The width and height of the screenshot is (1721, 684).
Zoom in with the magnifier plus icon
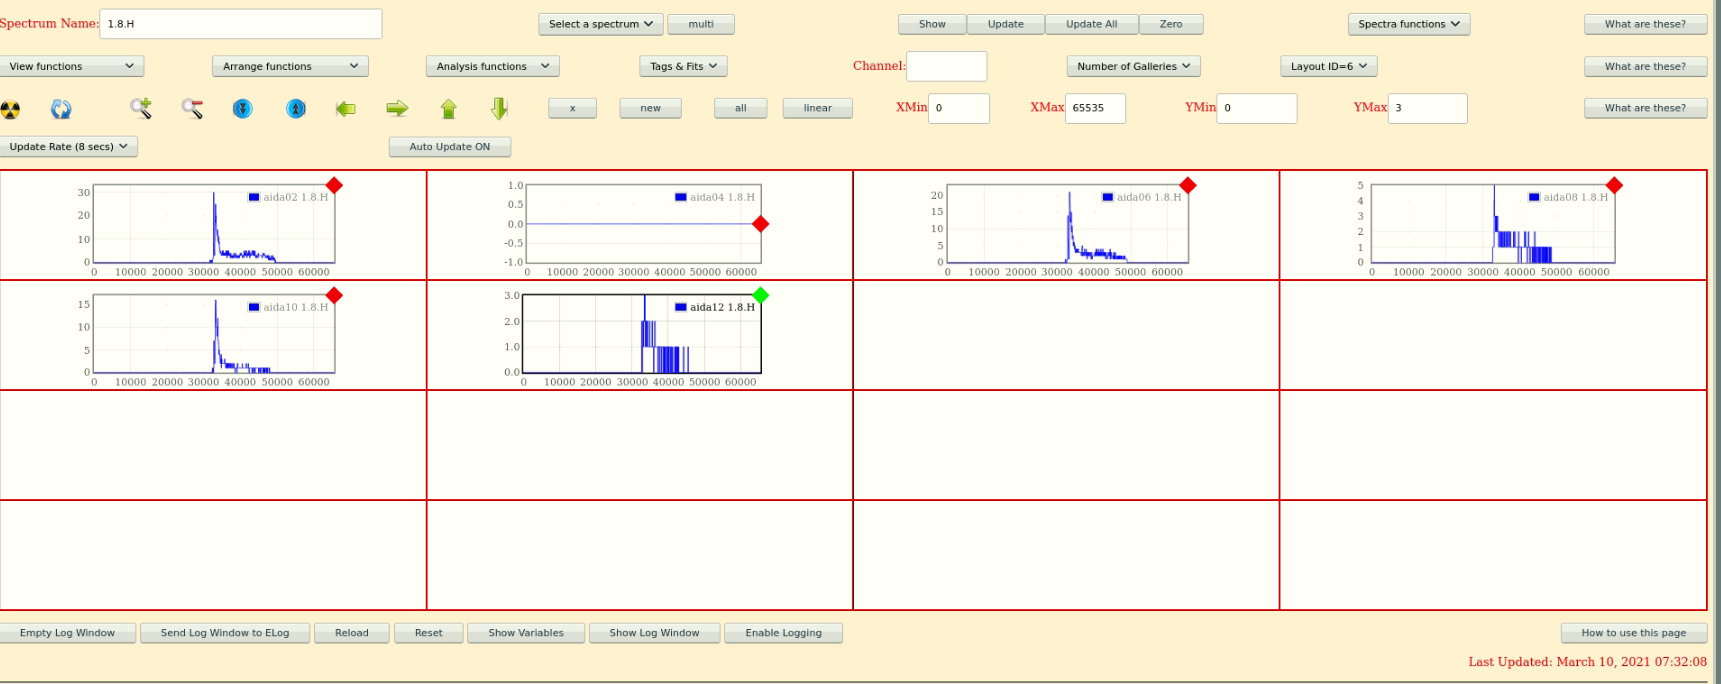click(141, 108)
